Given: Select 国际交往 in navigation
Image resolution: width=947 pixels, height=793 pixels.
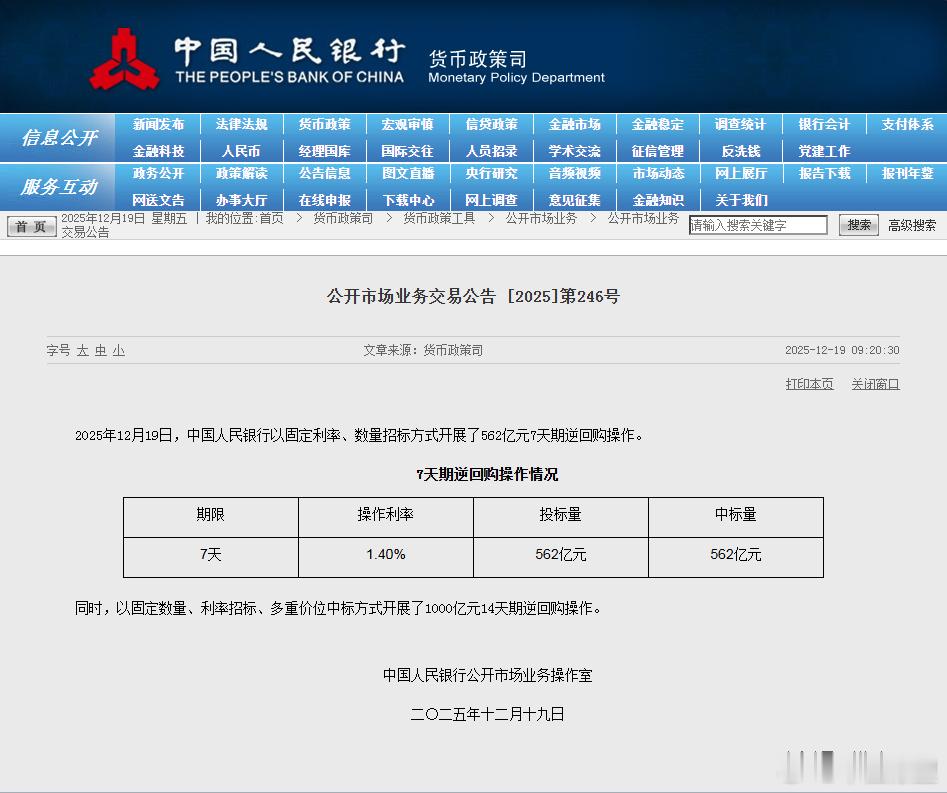Looking at the screenshot, I should 408,151.
